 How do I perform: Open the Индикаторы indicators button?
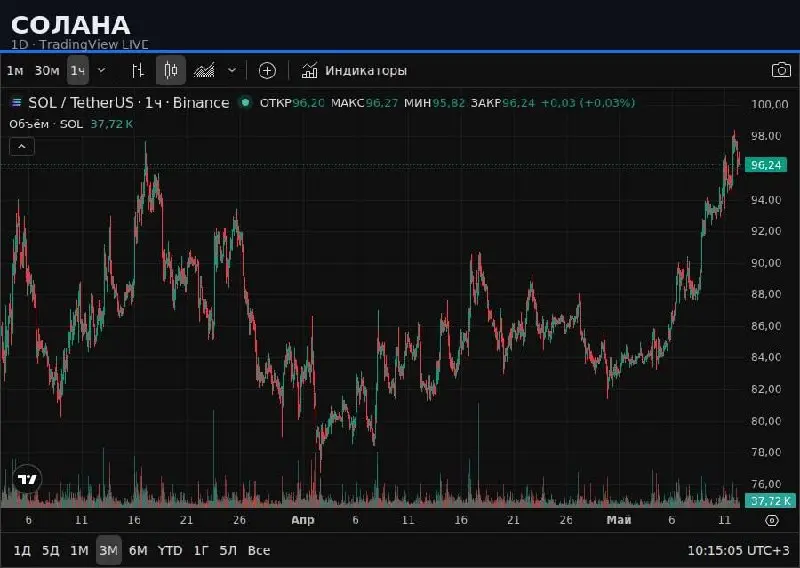[x=354, y=70]
